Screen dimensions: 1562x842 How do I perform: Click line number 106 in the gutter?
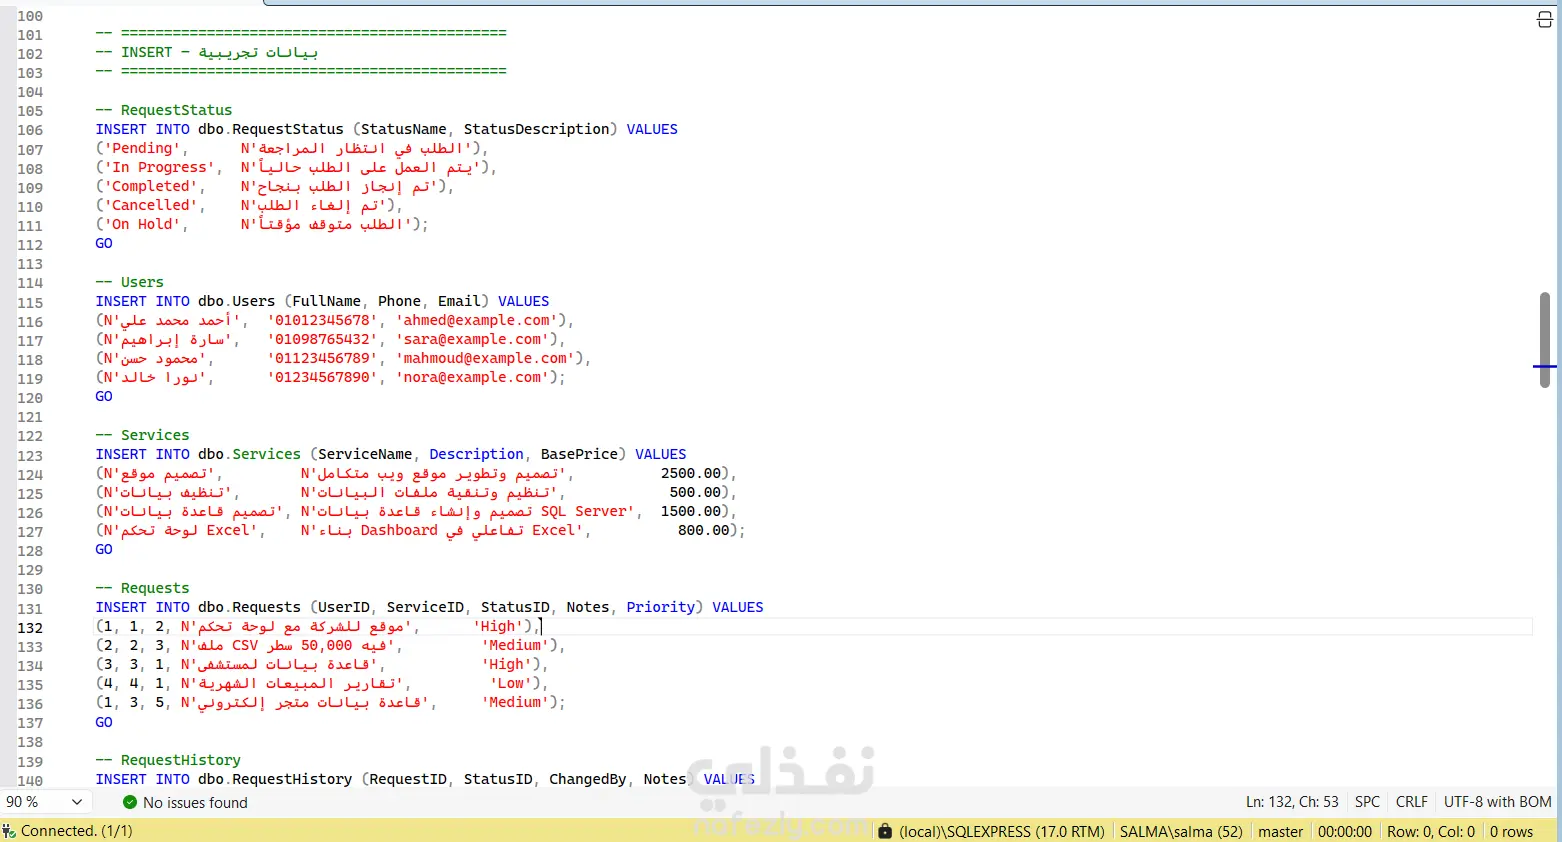tap(30, 130)
